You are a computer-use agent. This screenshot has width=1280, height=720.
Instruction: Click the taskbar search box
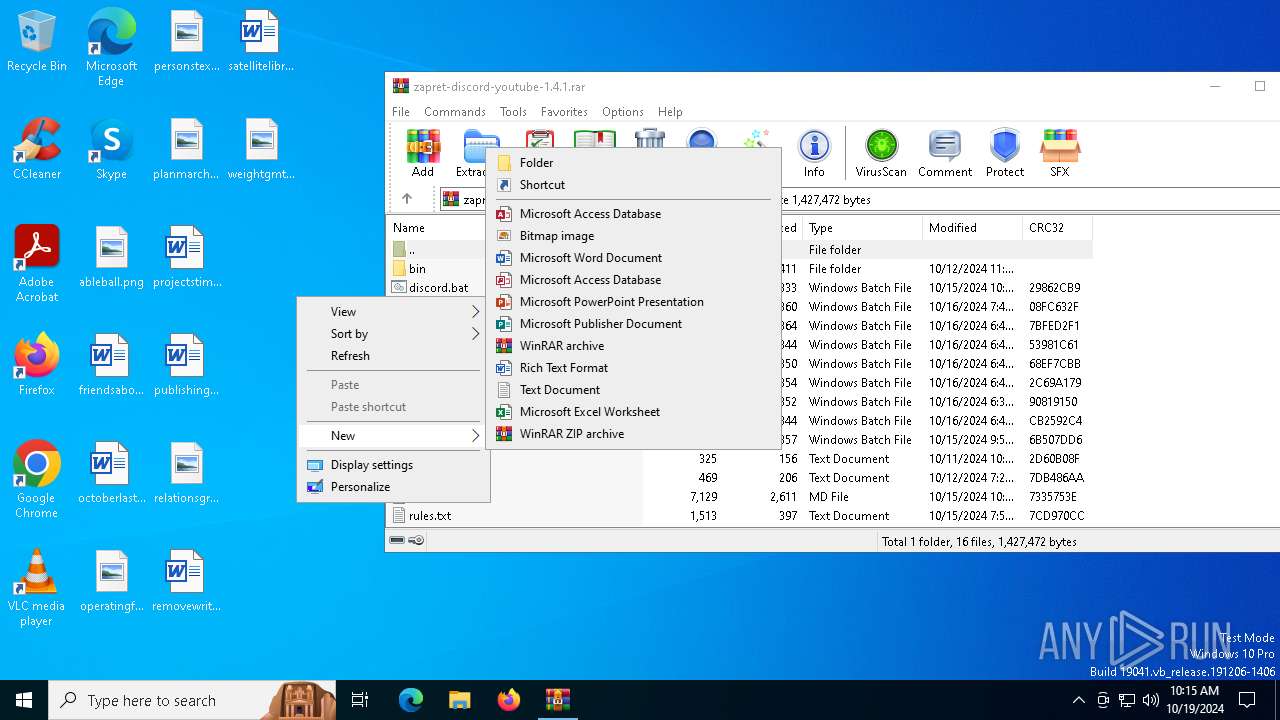[192, 700]
